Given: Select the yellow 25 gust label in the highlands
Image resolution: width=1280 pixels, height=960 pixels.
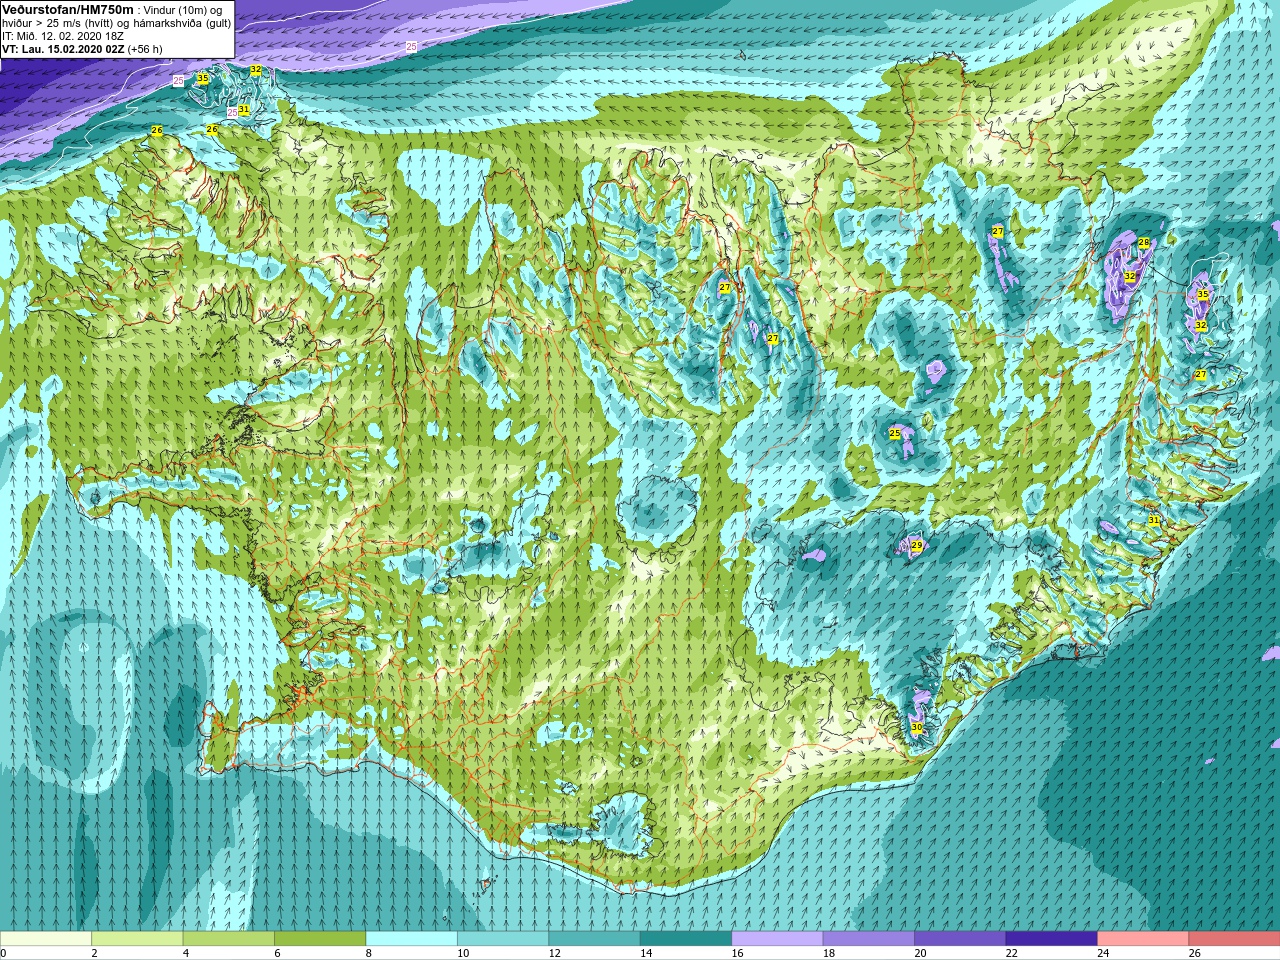Looking at the screenshot, I should pos(895,433).
